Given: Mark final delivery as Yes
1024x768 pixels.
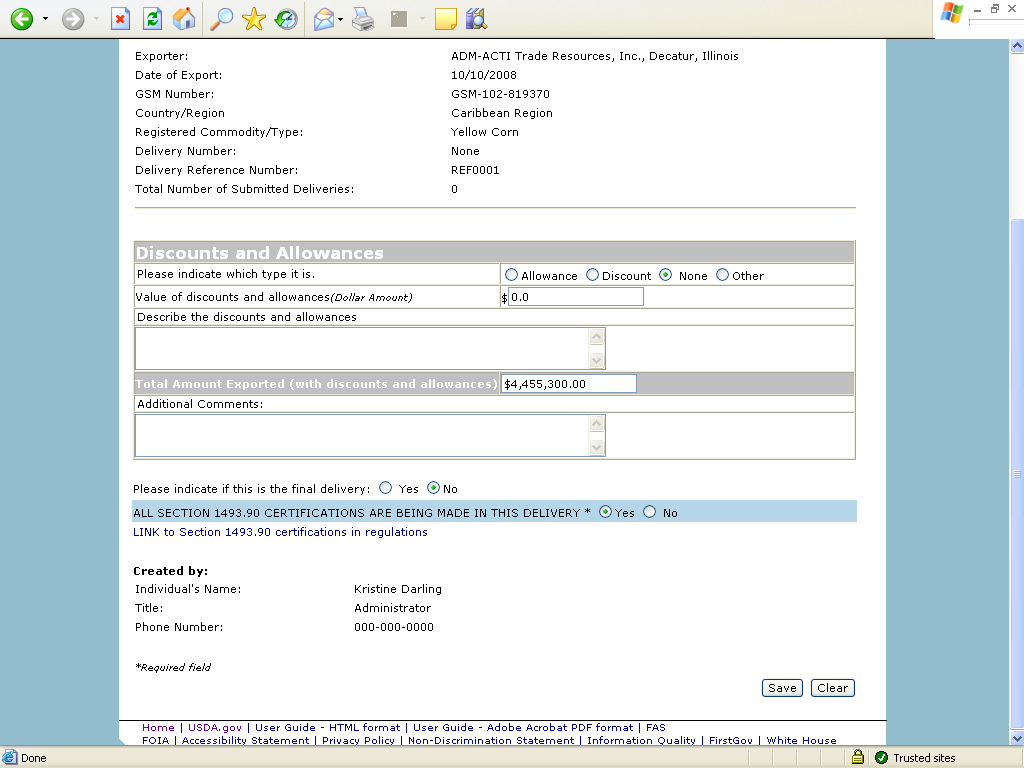Looking at the screenshot, I should tap(385, 488).
